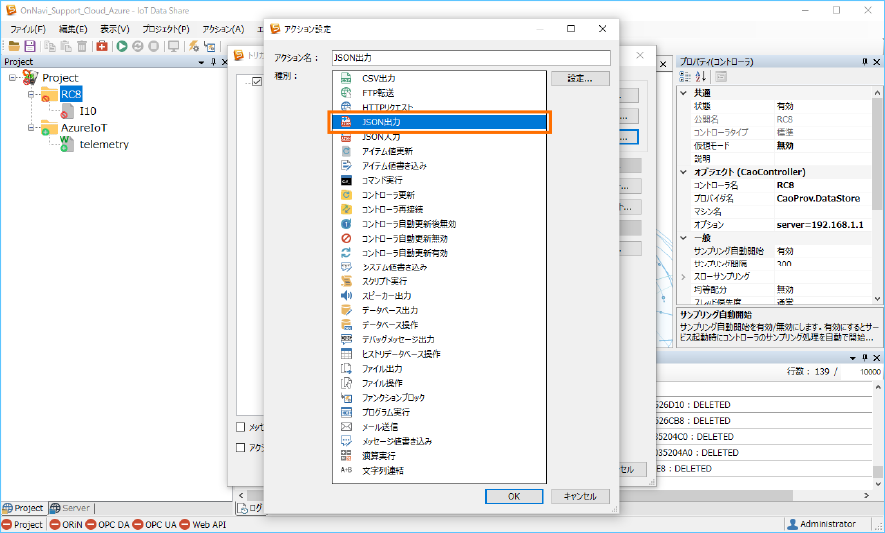Select 文字列連結 action type
The width and height of the screenshot is (885, 533).
384,470
